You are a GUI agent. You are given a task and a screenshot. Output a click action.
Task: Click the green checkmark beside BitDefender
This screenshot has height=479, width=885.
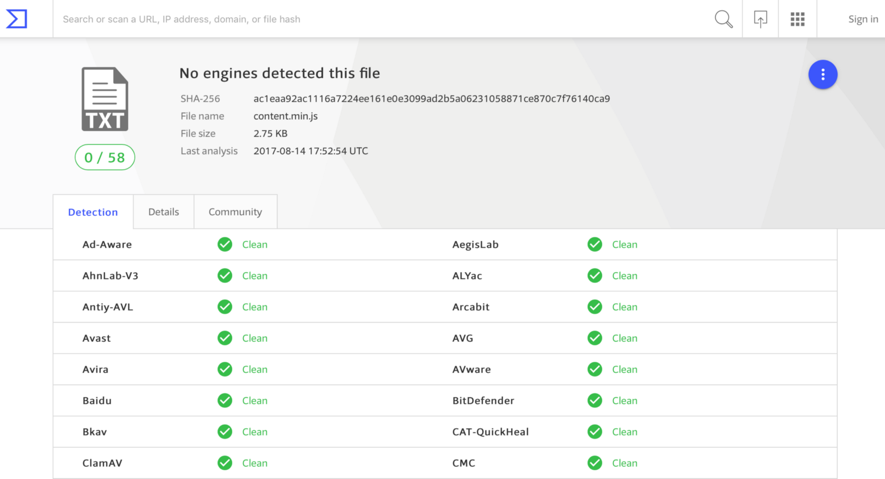(x=594, y=401)
